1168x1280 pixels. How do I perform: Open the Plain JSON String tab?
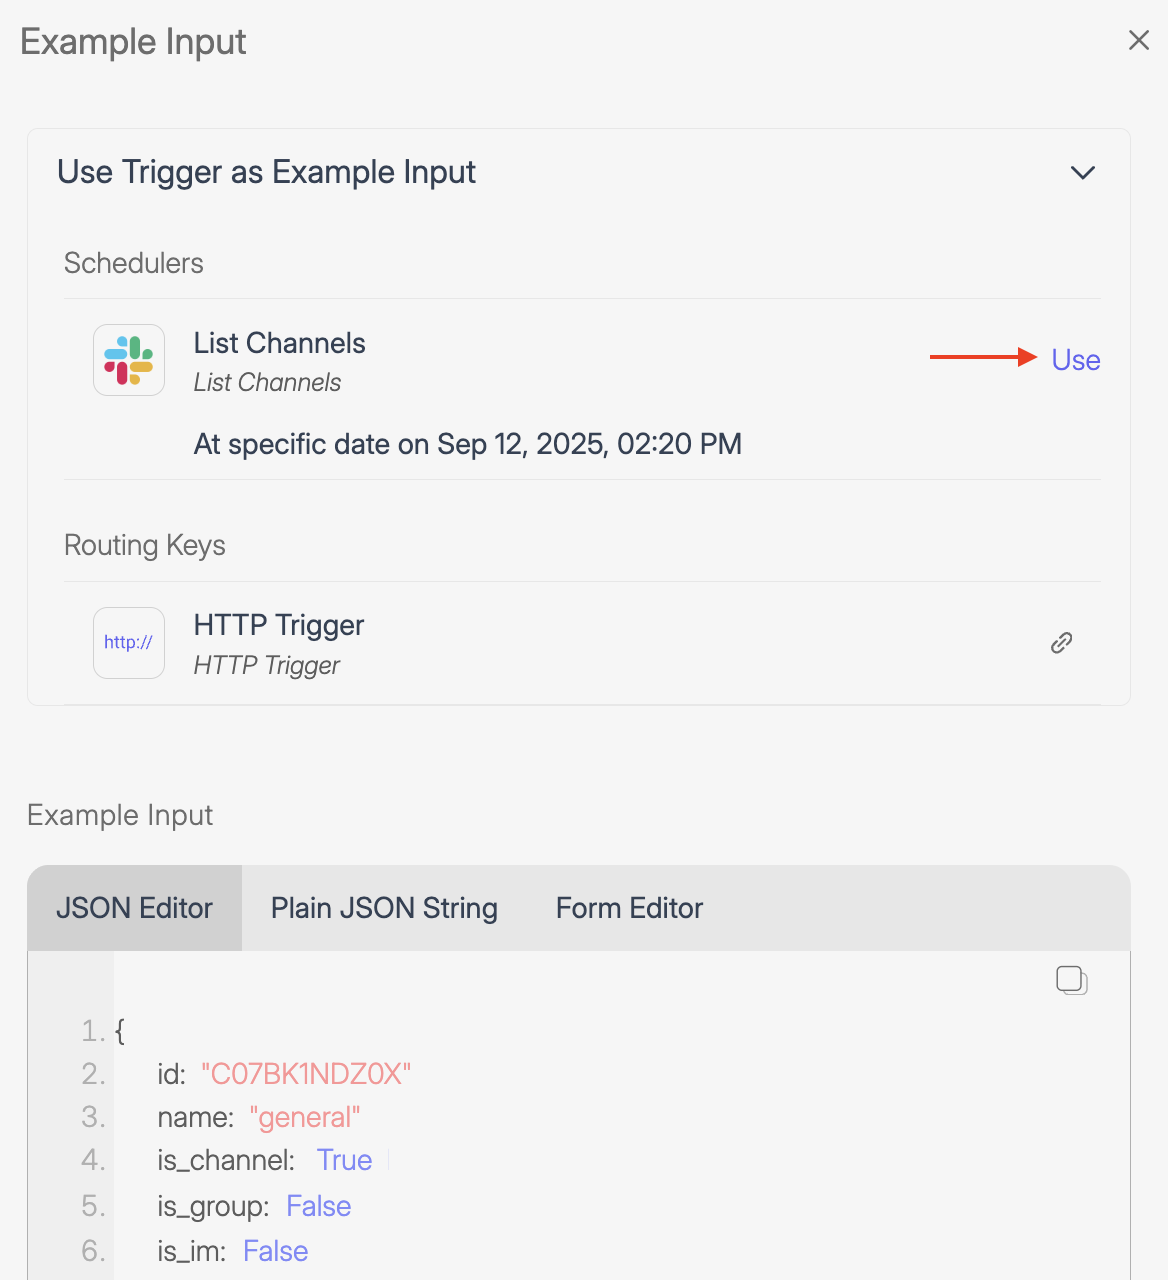(x=384, y=908)
